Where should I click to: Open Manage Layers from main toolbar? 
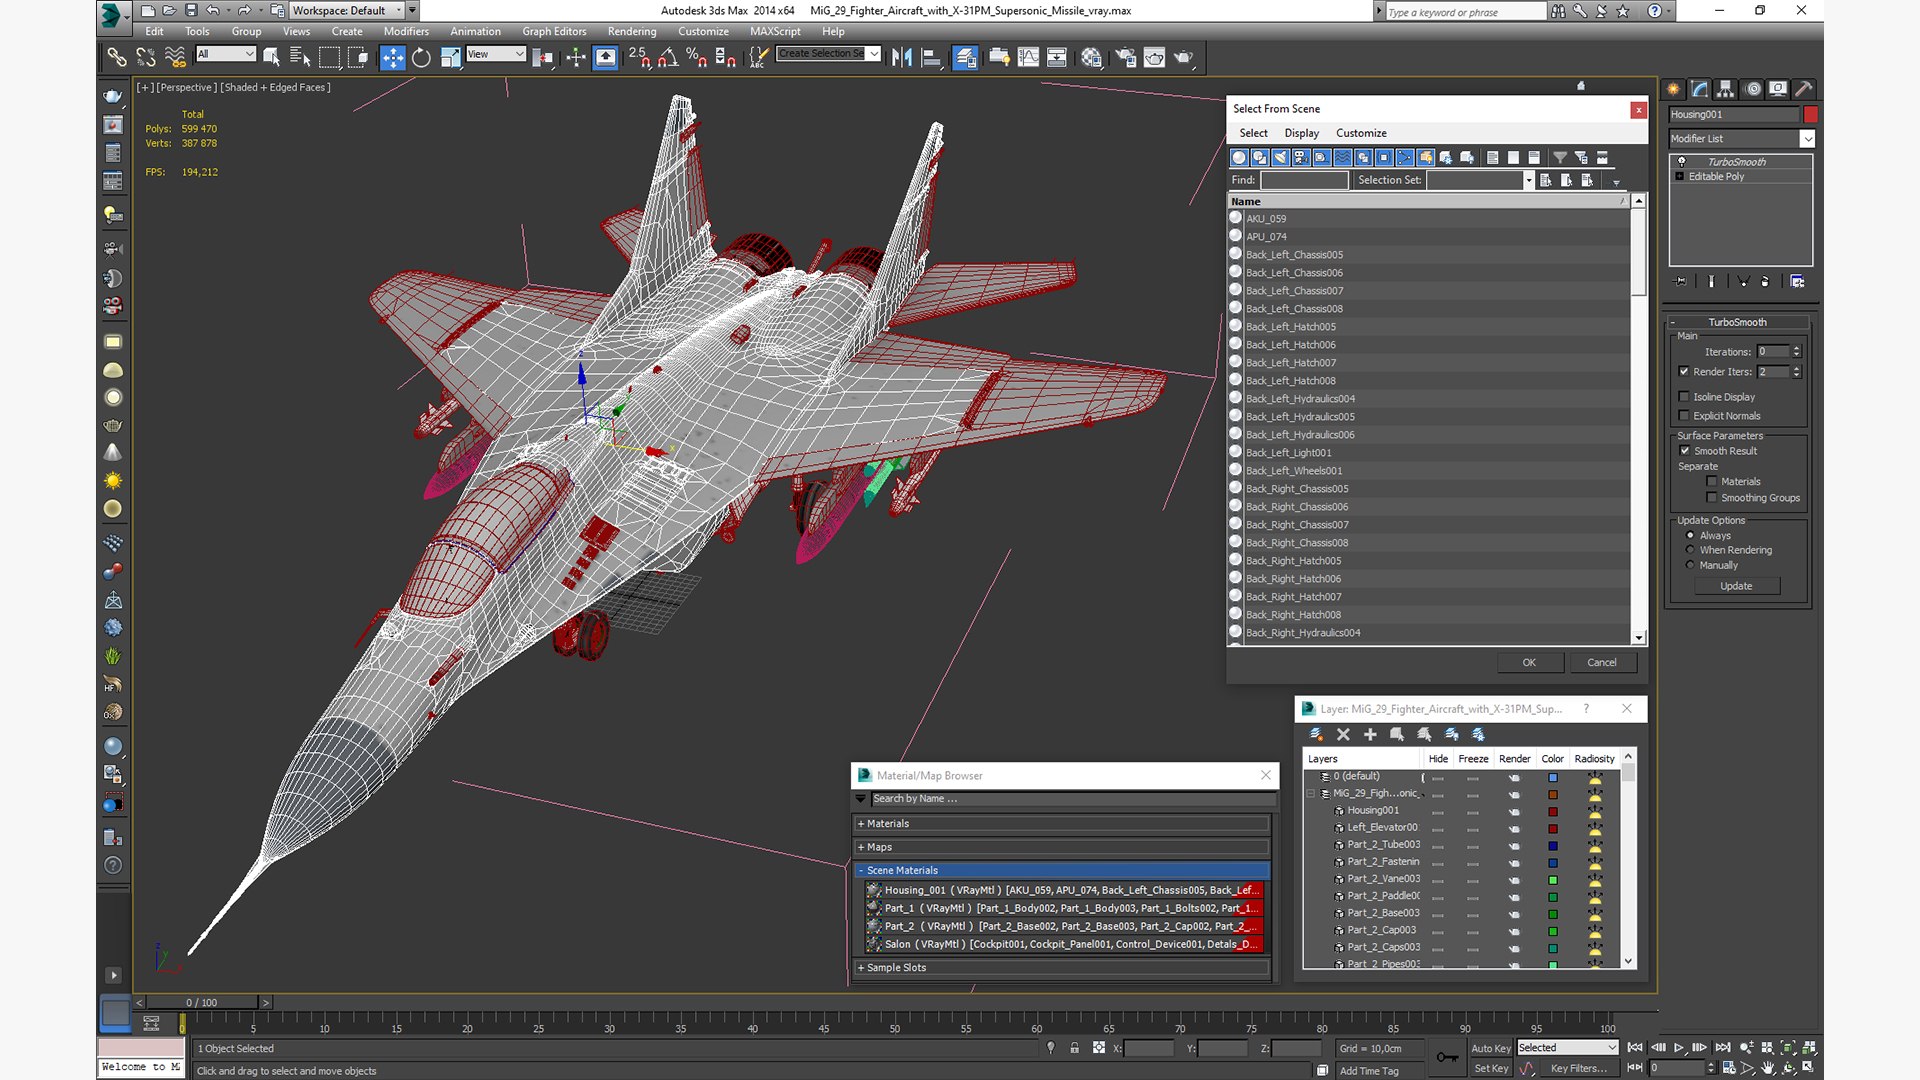coord(965,57)
